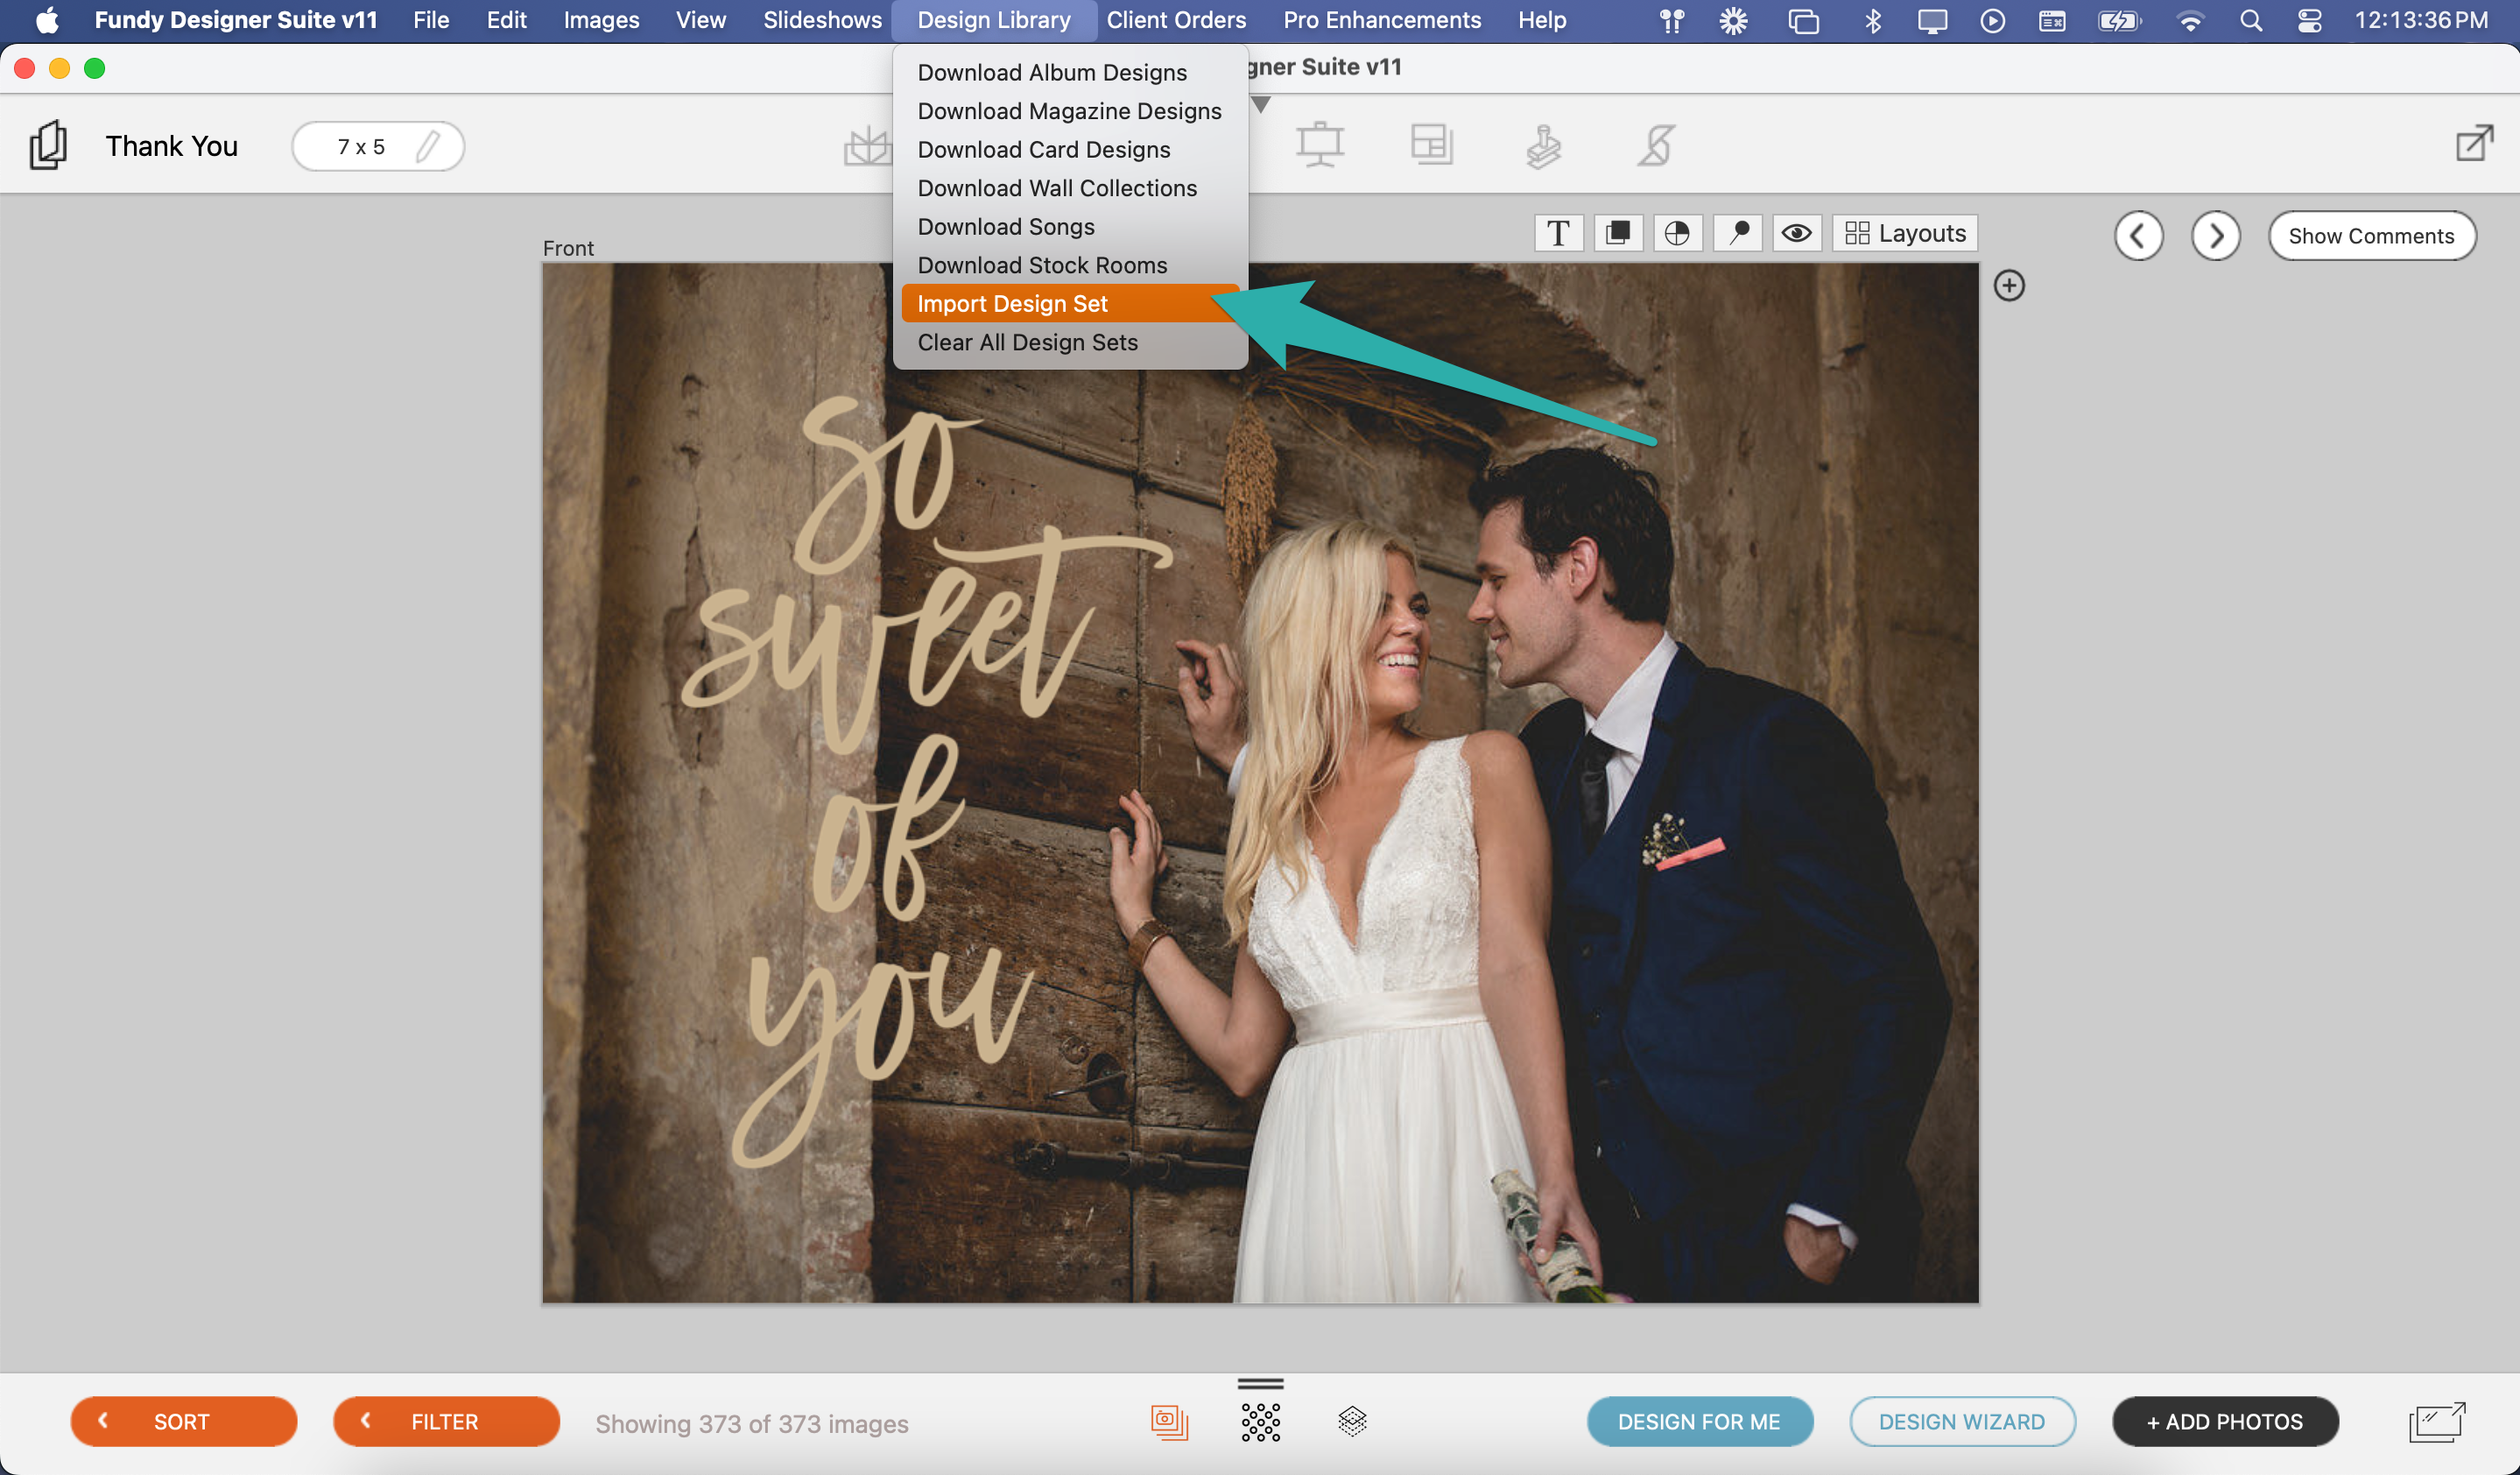Select Download Album Designs

pyautogui.click(x=1070, y=72)
